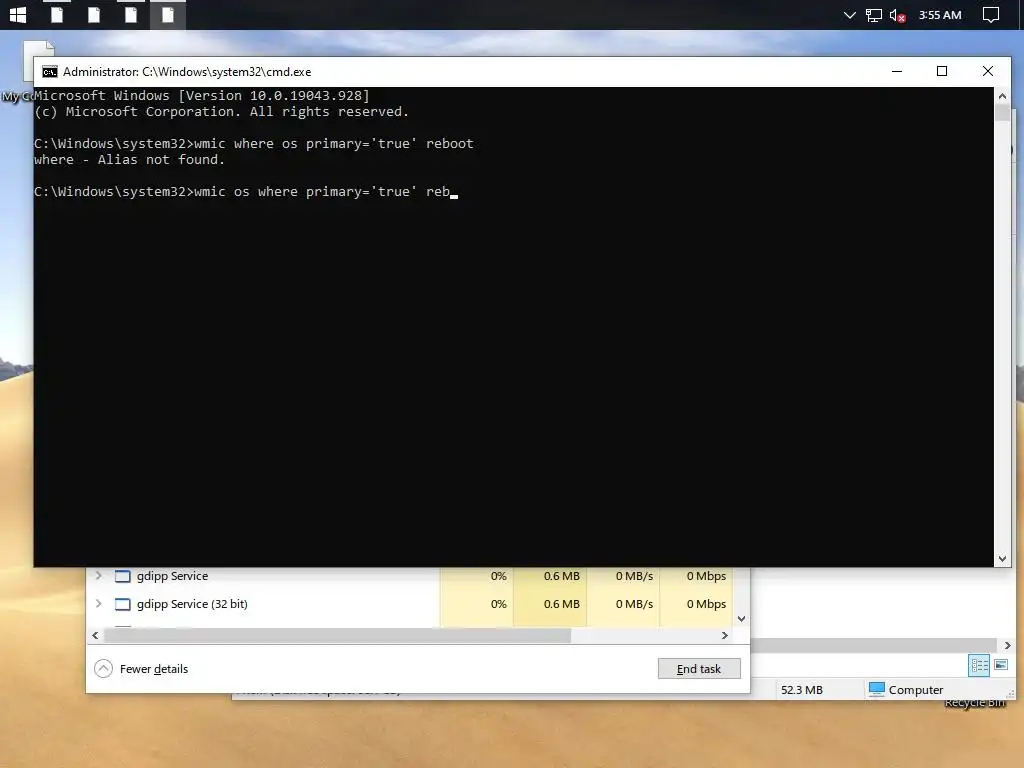Open the network status tray icon
The image size is (1024, 768).
tap(873, 15)
